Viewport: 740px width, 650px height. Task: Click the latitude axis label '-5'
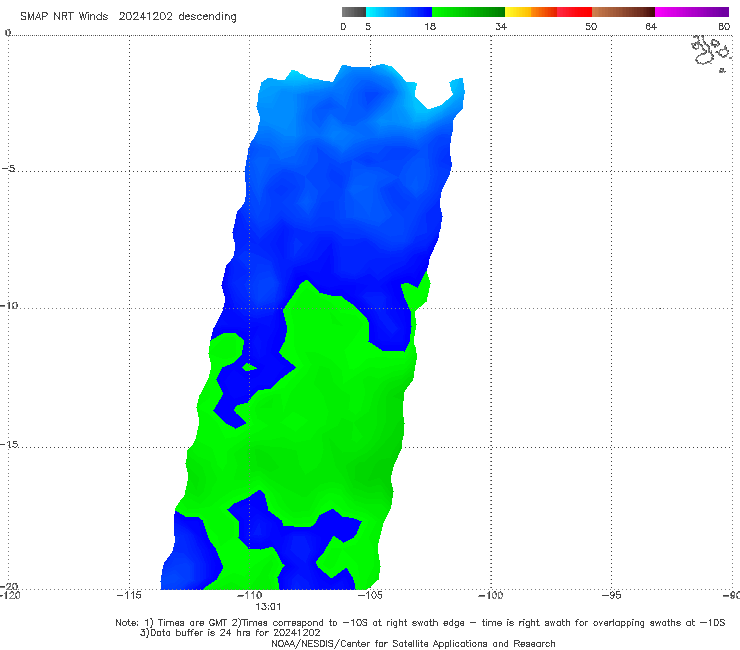click(8, 169)
